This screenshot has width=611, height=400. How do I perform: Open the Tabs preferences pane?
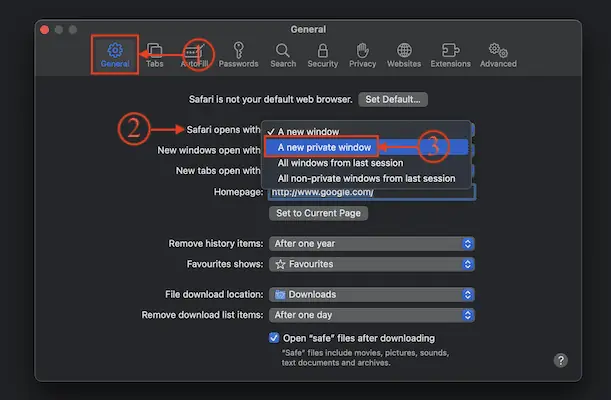pos(155,54)
